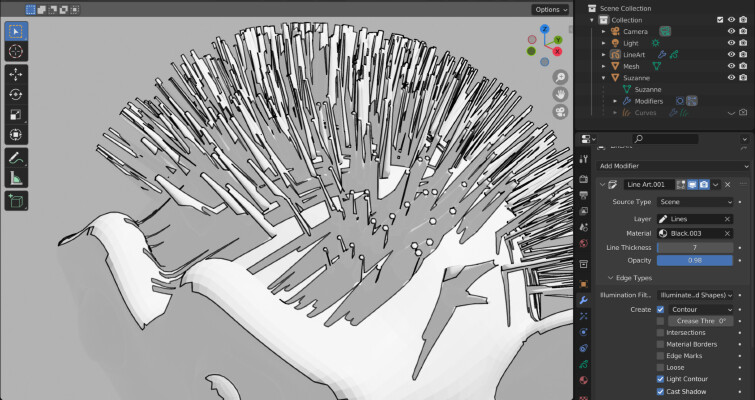Toggle Collection exclude checkbox in outliner
Screen dimensions: 755x400
click(x=720, y=20)
